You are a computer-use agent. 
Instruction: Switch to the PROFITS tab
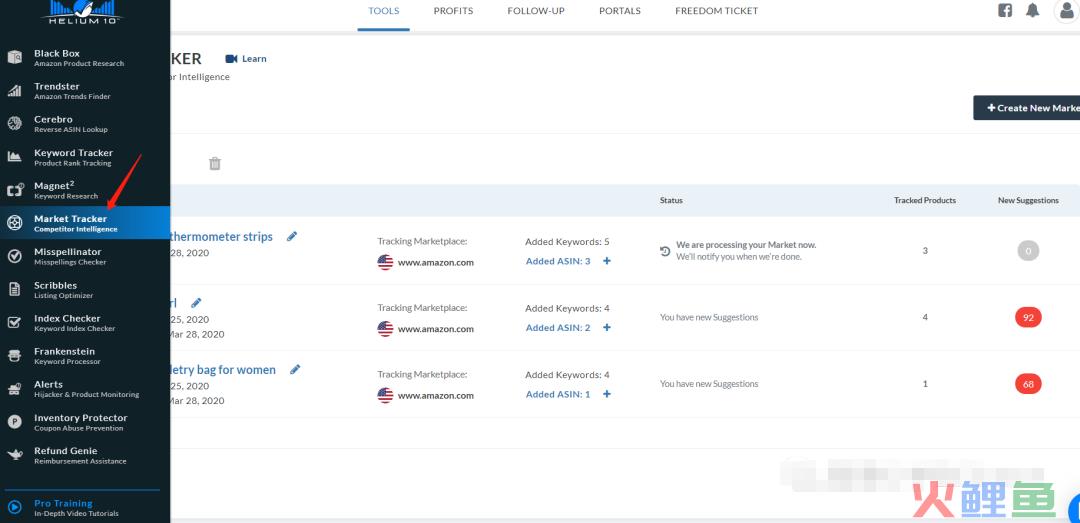coord(453,11)
